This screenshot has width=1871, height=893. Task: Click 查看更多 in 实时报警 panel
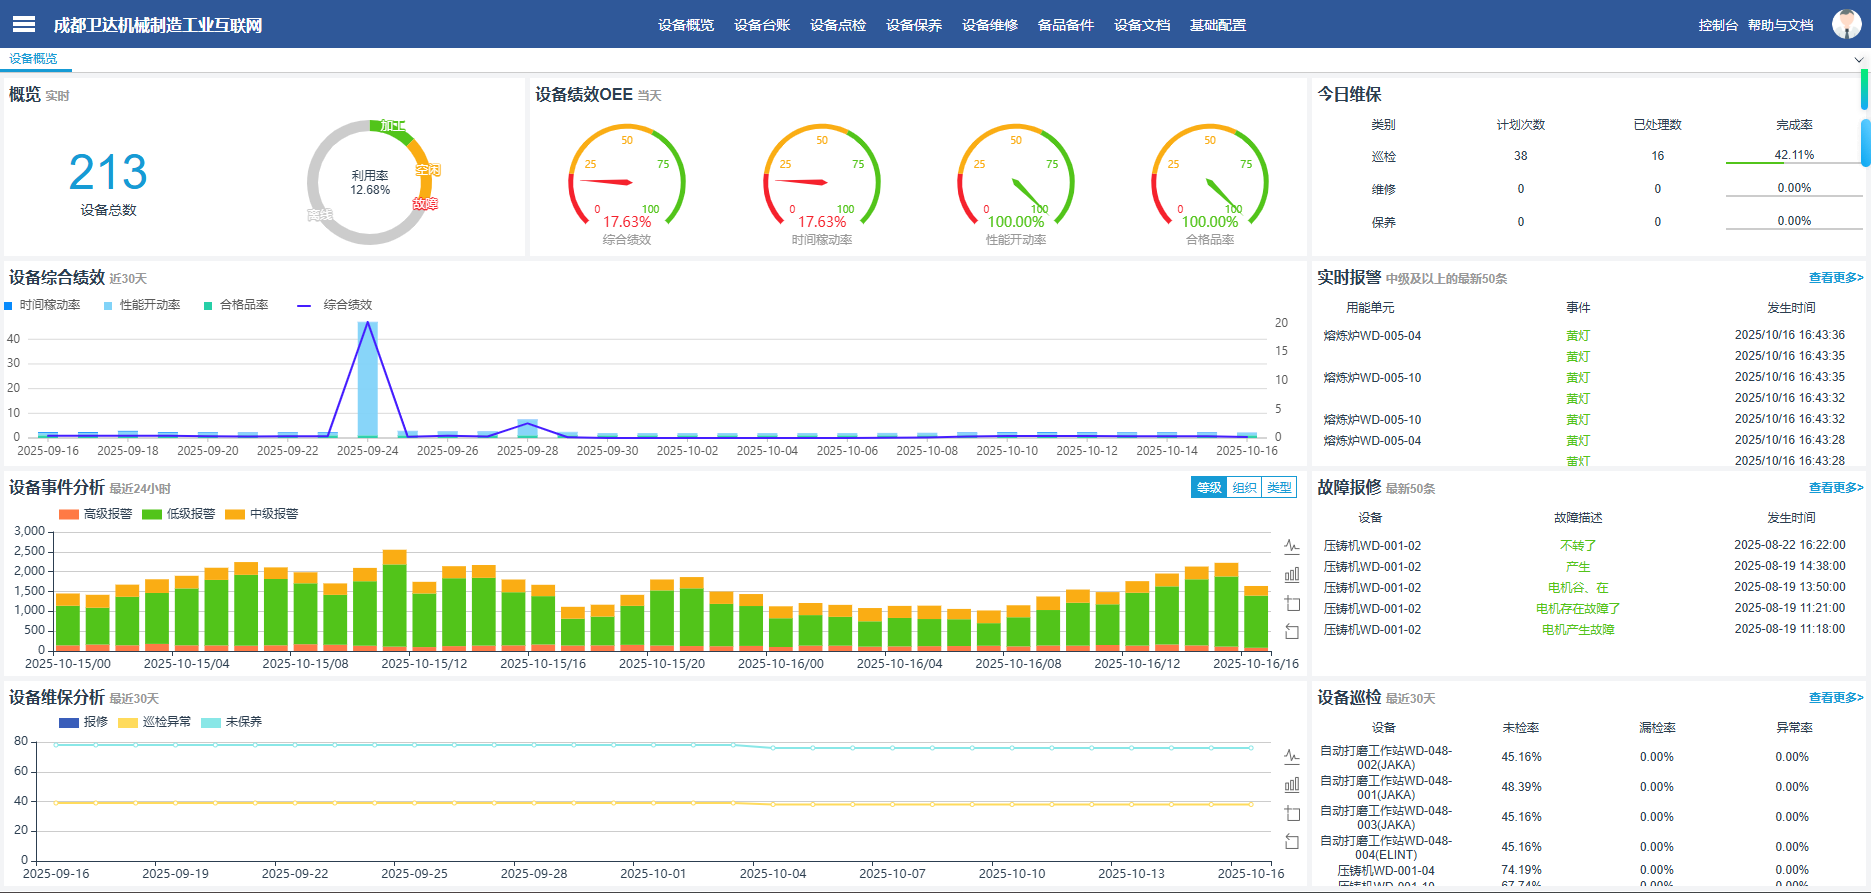coord(1835,278)
